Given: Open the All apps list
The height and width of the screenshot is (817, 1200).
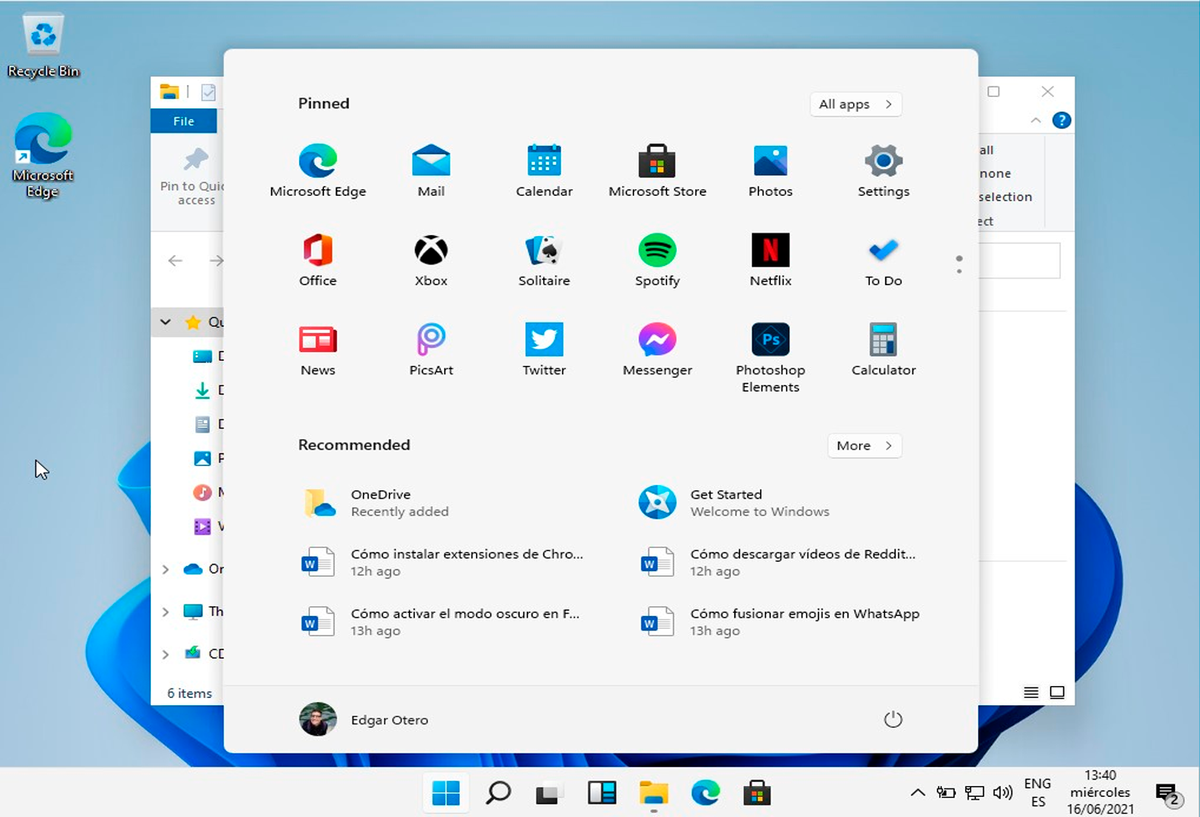Looking at the screenshot, I should [856, 104].
